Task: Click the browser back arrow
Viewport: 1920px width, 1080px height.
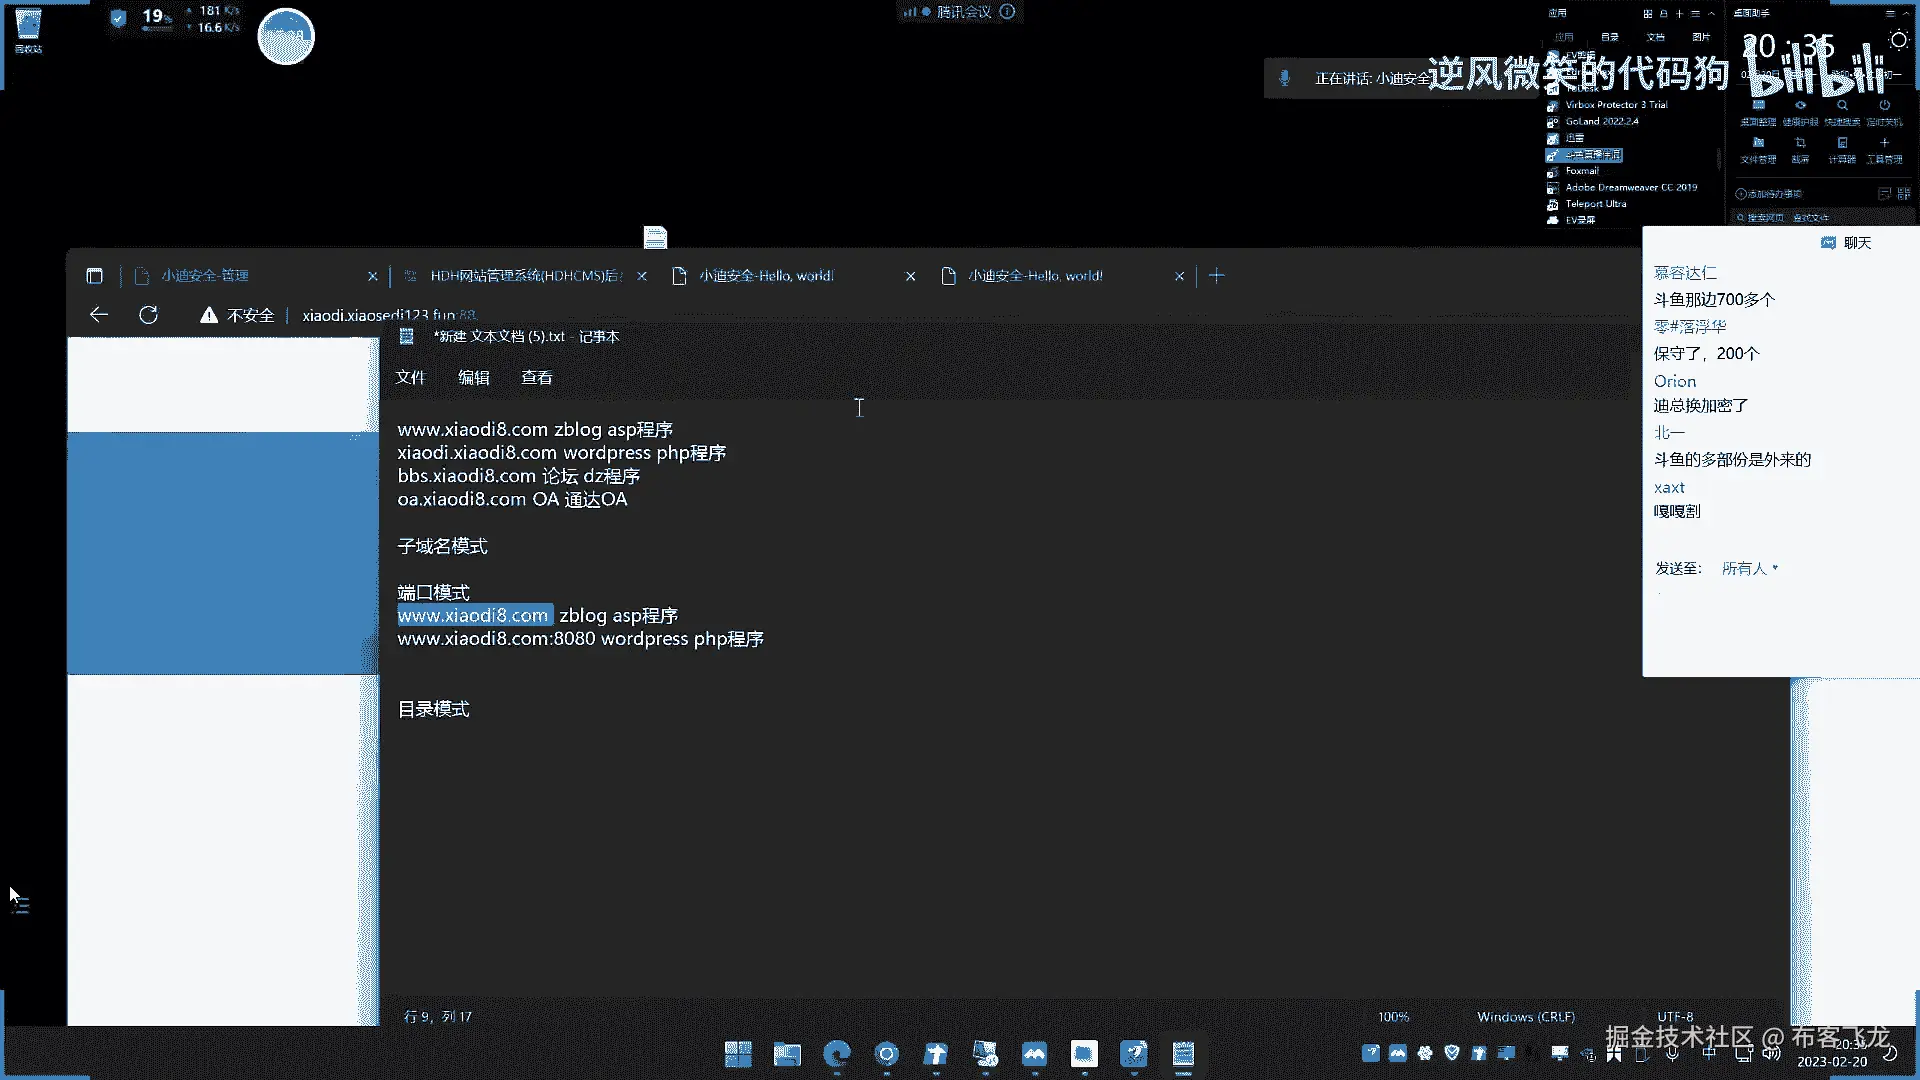Action: [x=98, y=315]
